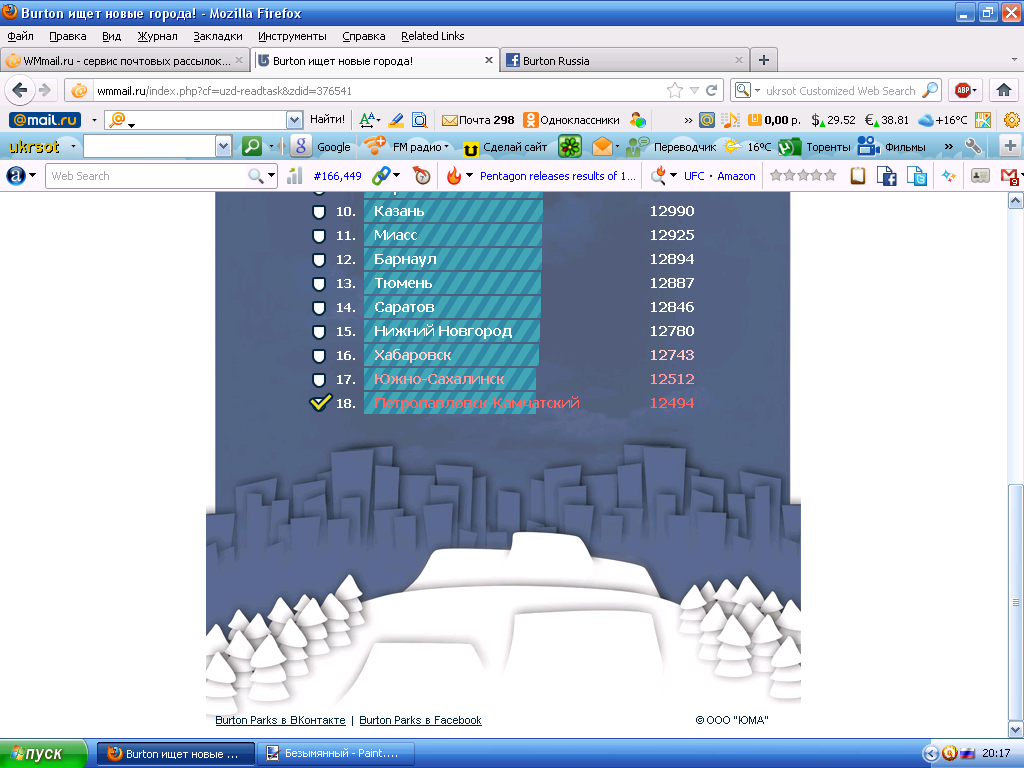Click the clipboard icon on Alexa toolbar
The height and width of the screenshot is (768, 1024).
[x=857, y=176]
